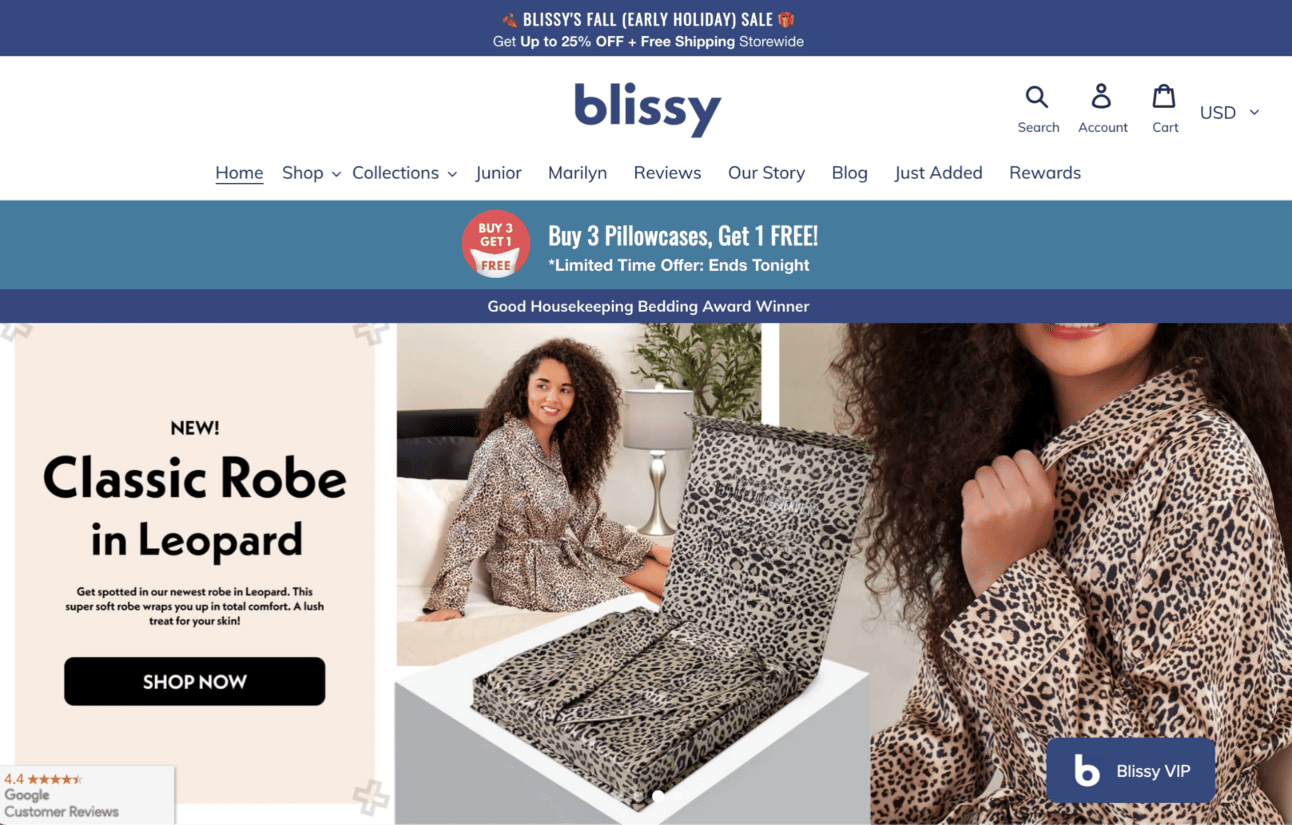This screenshot has width=1292, height=825.
Task: Open the Google Customer Reviews badge
Action: 87,795
